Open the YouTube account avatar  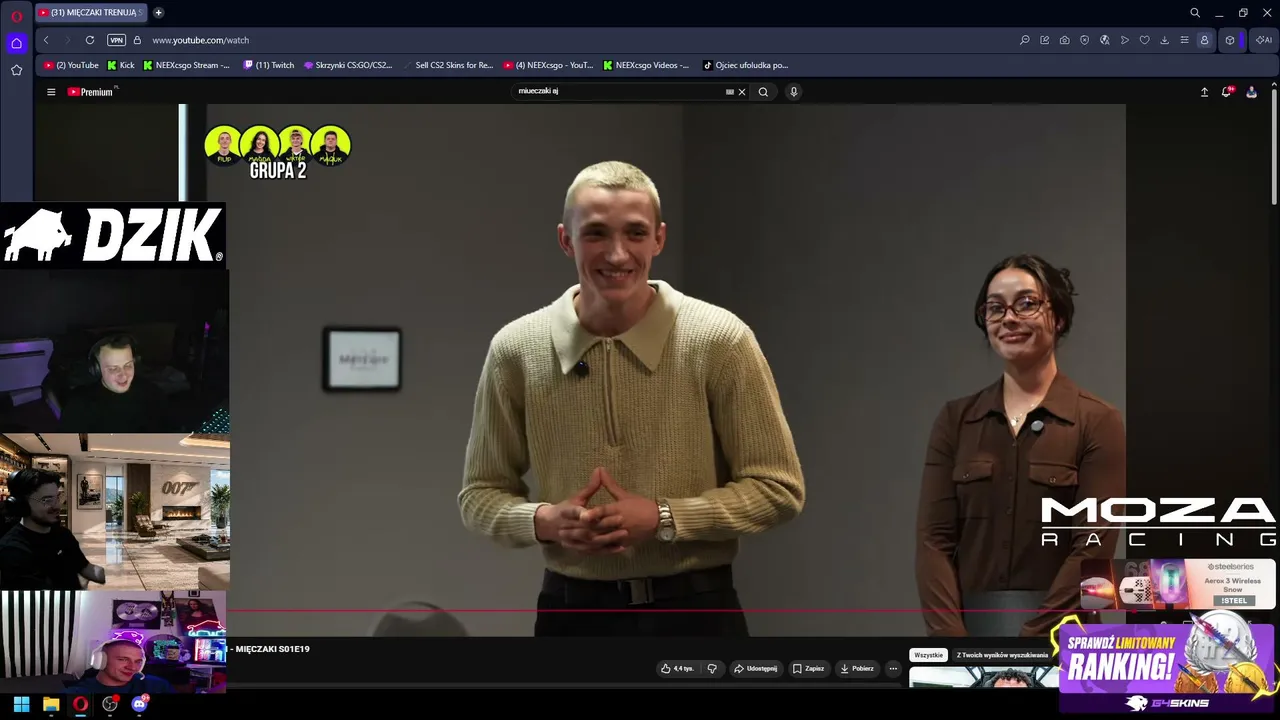pyautogui.click(x=1251, y=92)
